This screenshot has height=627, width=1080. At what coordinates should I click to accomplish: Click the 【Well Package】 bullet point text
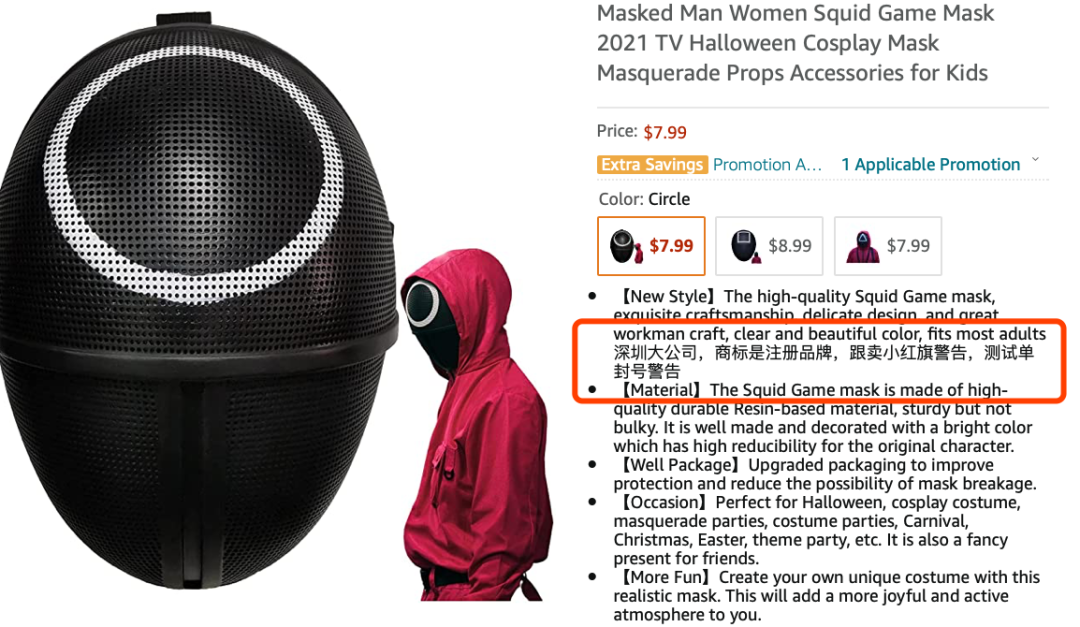pyautogui.click(x=824, y=474)
